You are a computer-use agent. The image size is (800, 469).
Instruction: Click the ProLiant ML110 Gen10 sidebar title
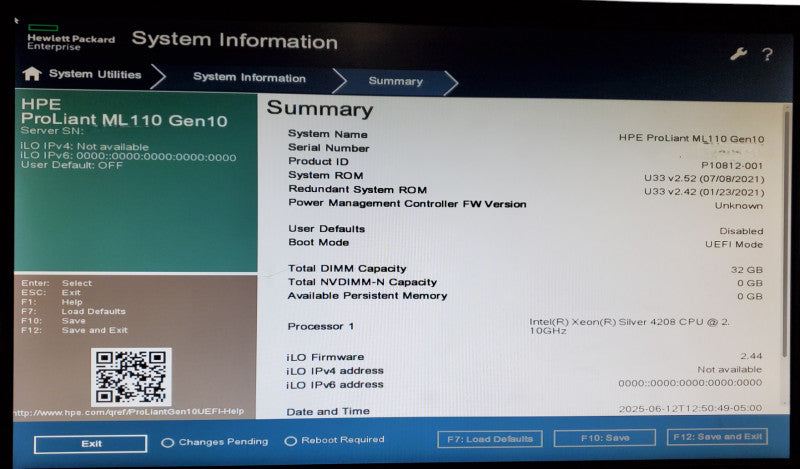(x=124, y=120)
